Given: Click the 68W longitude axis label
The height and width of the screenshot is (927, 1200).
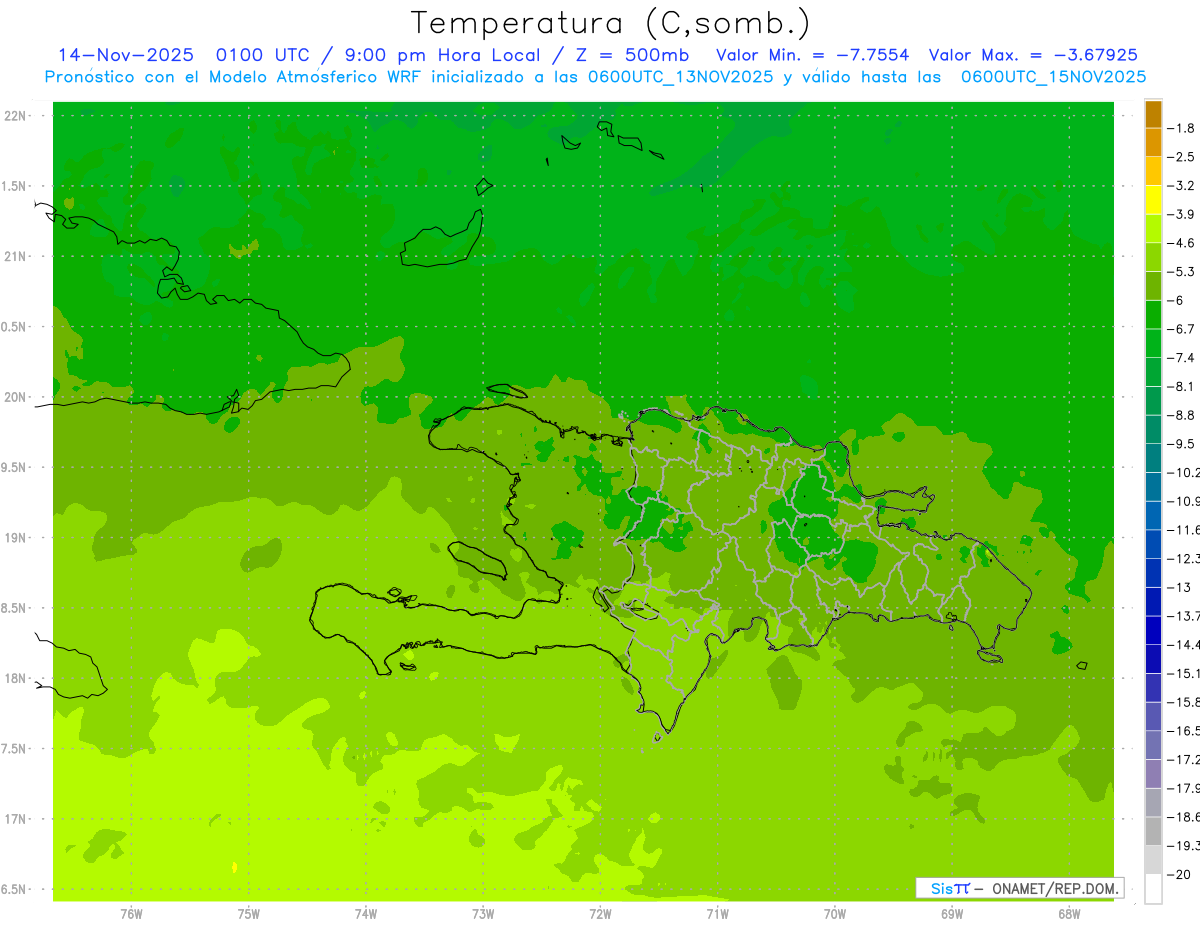Looking at the screenshot, I should [x=1069, y=913].
